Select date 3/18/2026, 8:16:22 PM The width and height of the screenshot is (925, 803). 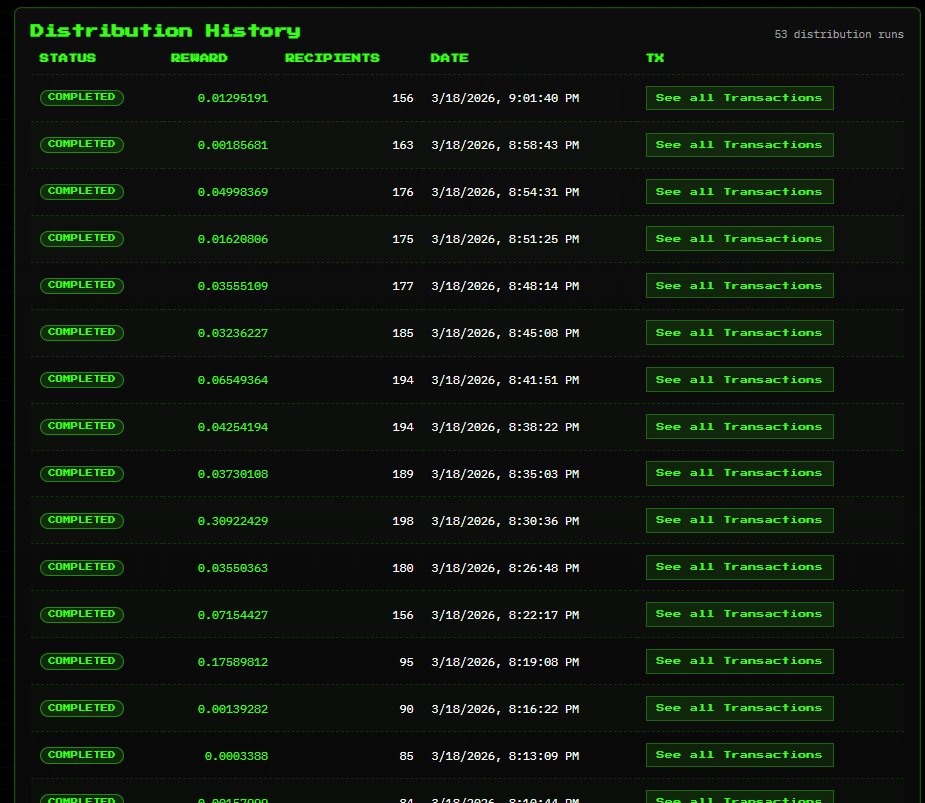click(x=505, y=709)
